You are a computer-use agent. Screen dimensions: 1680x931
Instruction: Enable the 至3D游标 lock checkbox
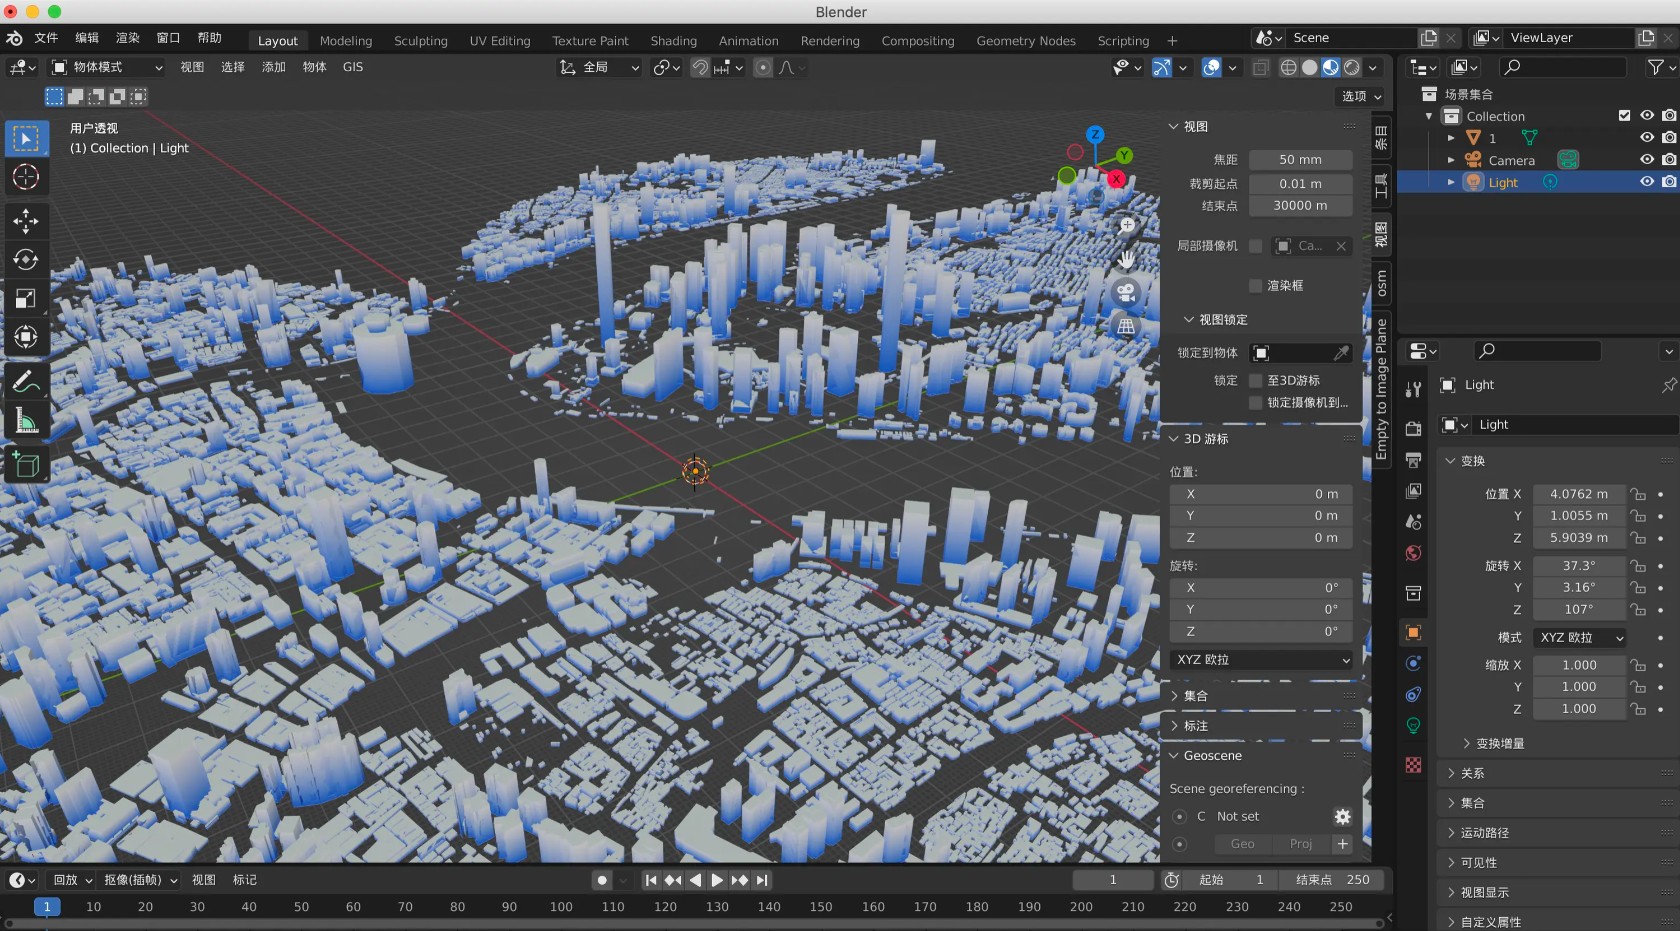(x=1256, y=381)
